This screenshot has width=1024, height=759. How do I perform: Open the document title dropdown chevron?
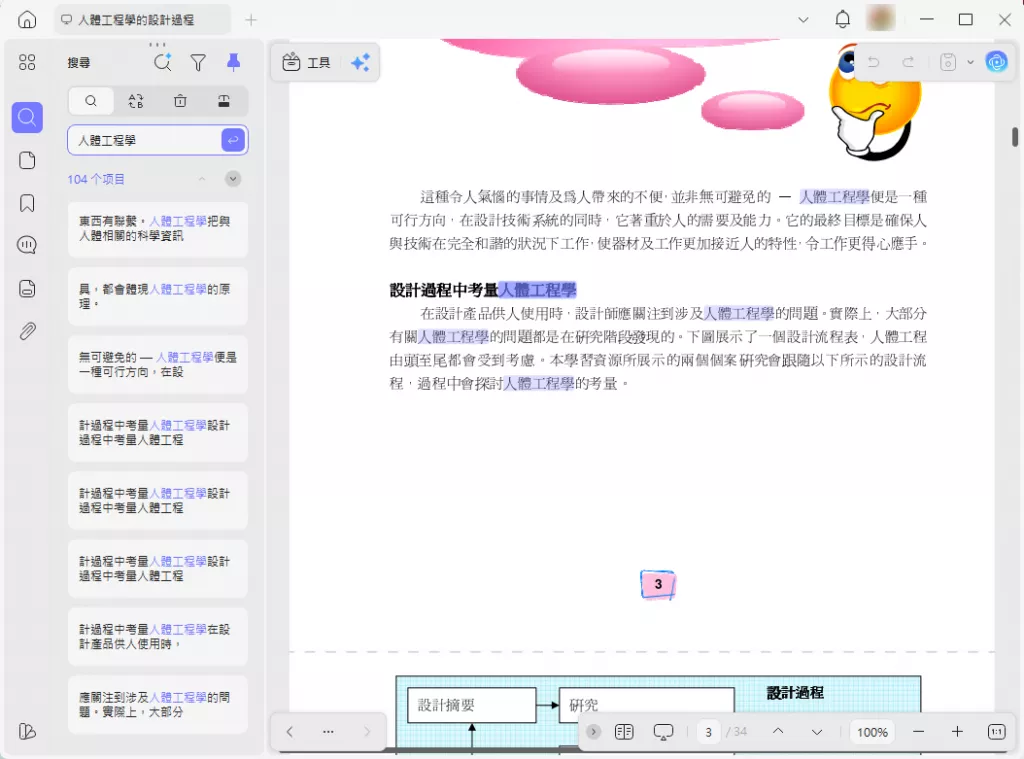[x=803, y=19]
